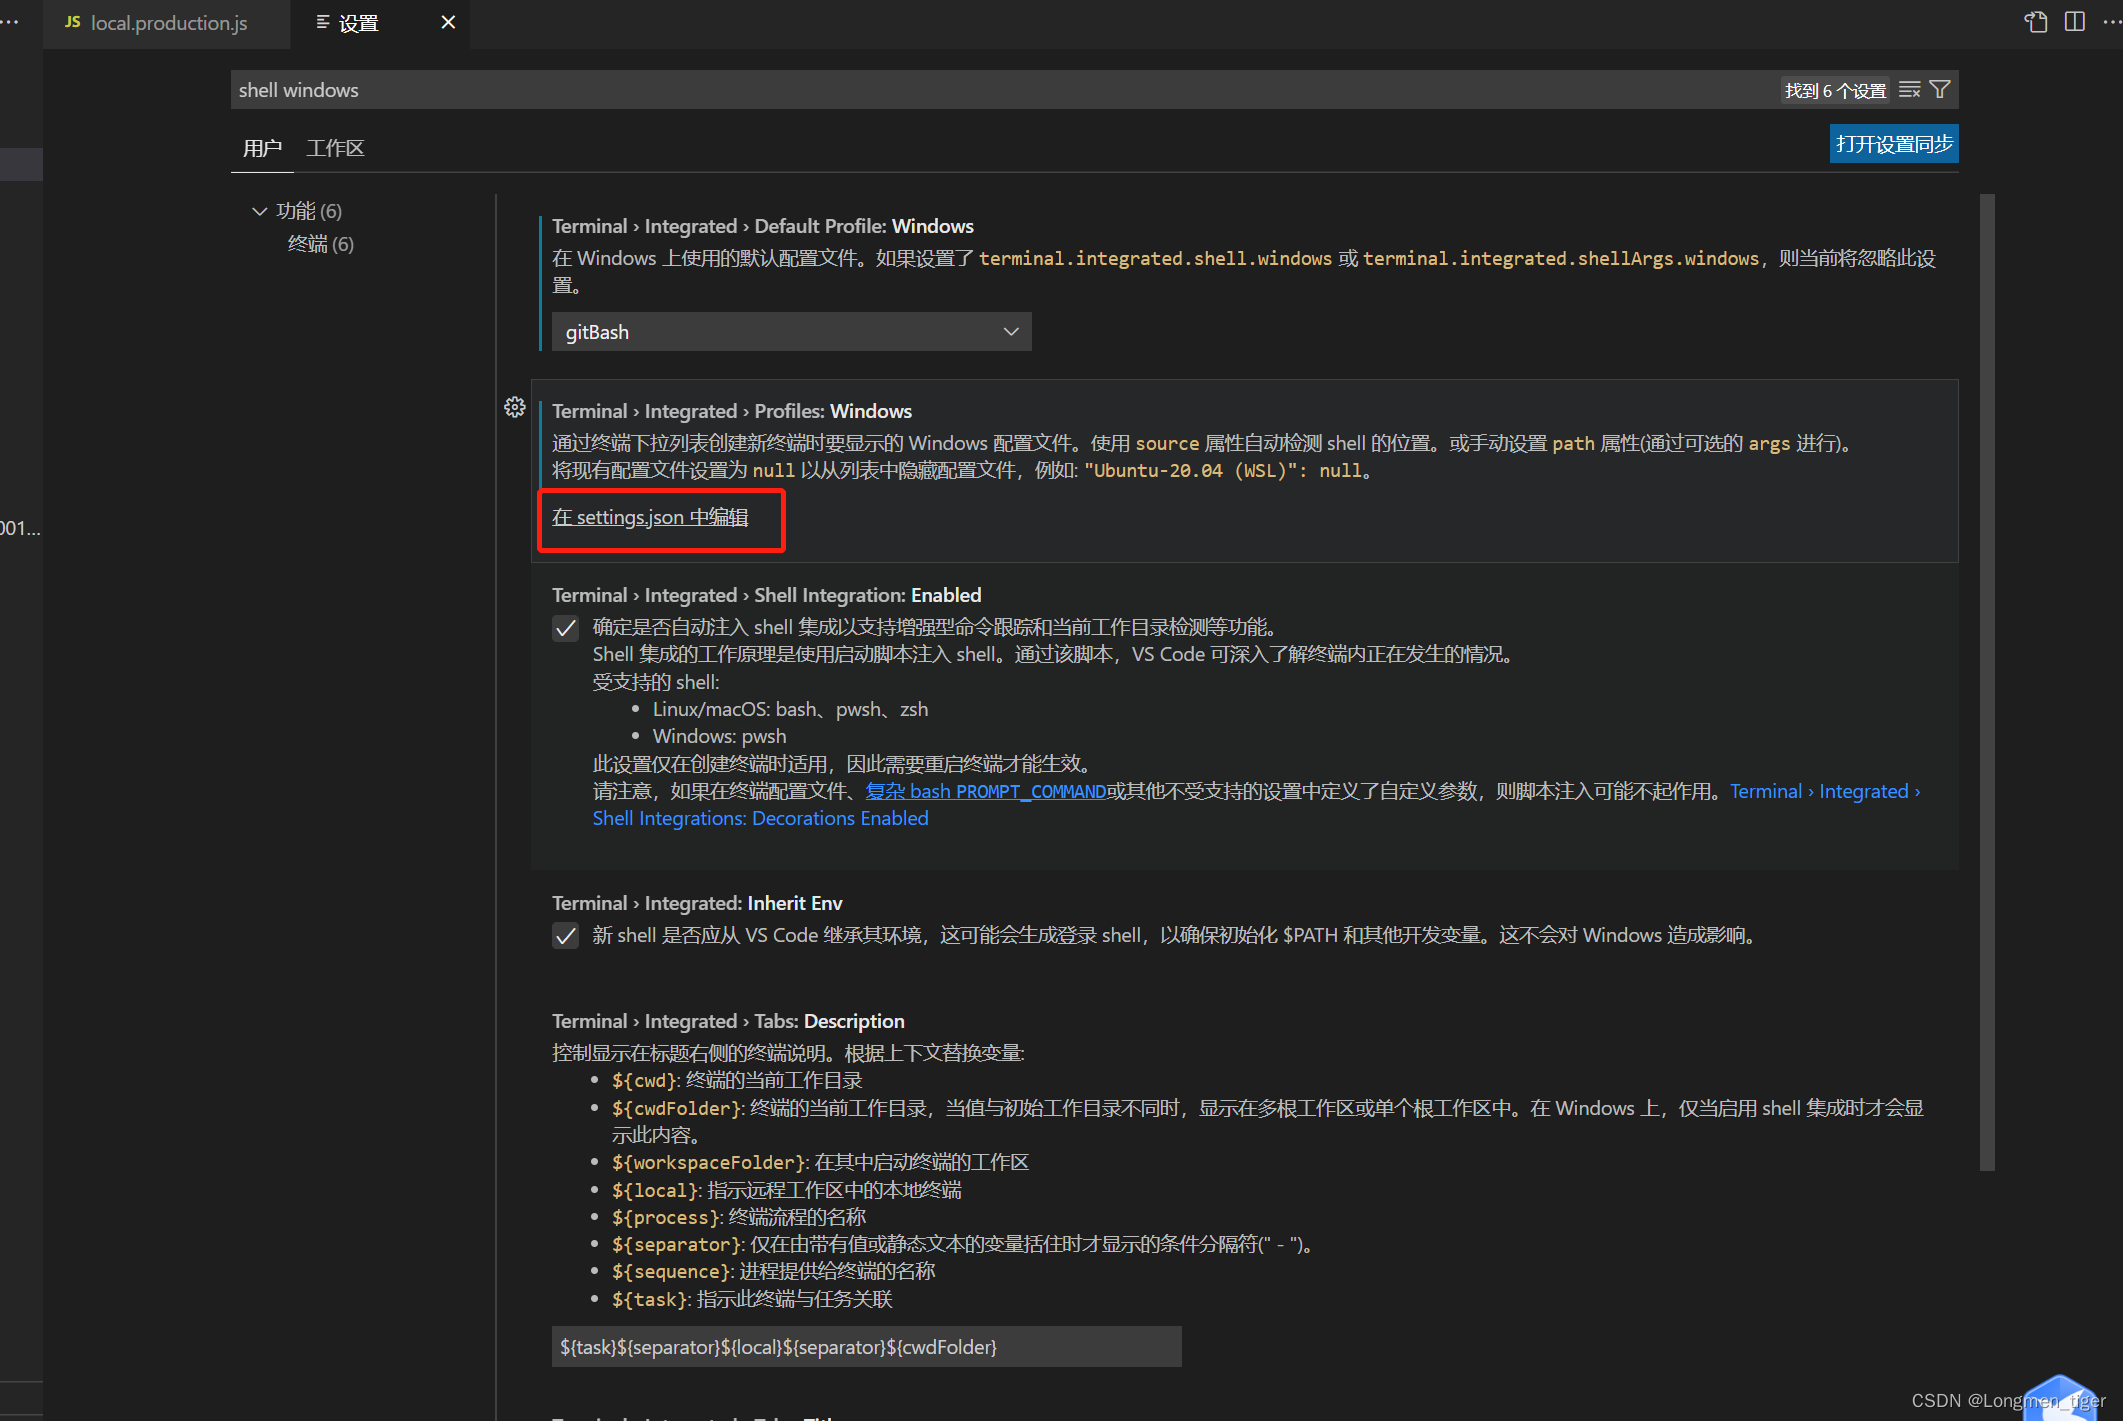Click the toggle layout icon top right
This screenshot has width=2123, height=1421.
(x=2075, y=21)
